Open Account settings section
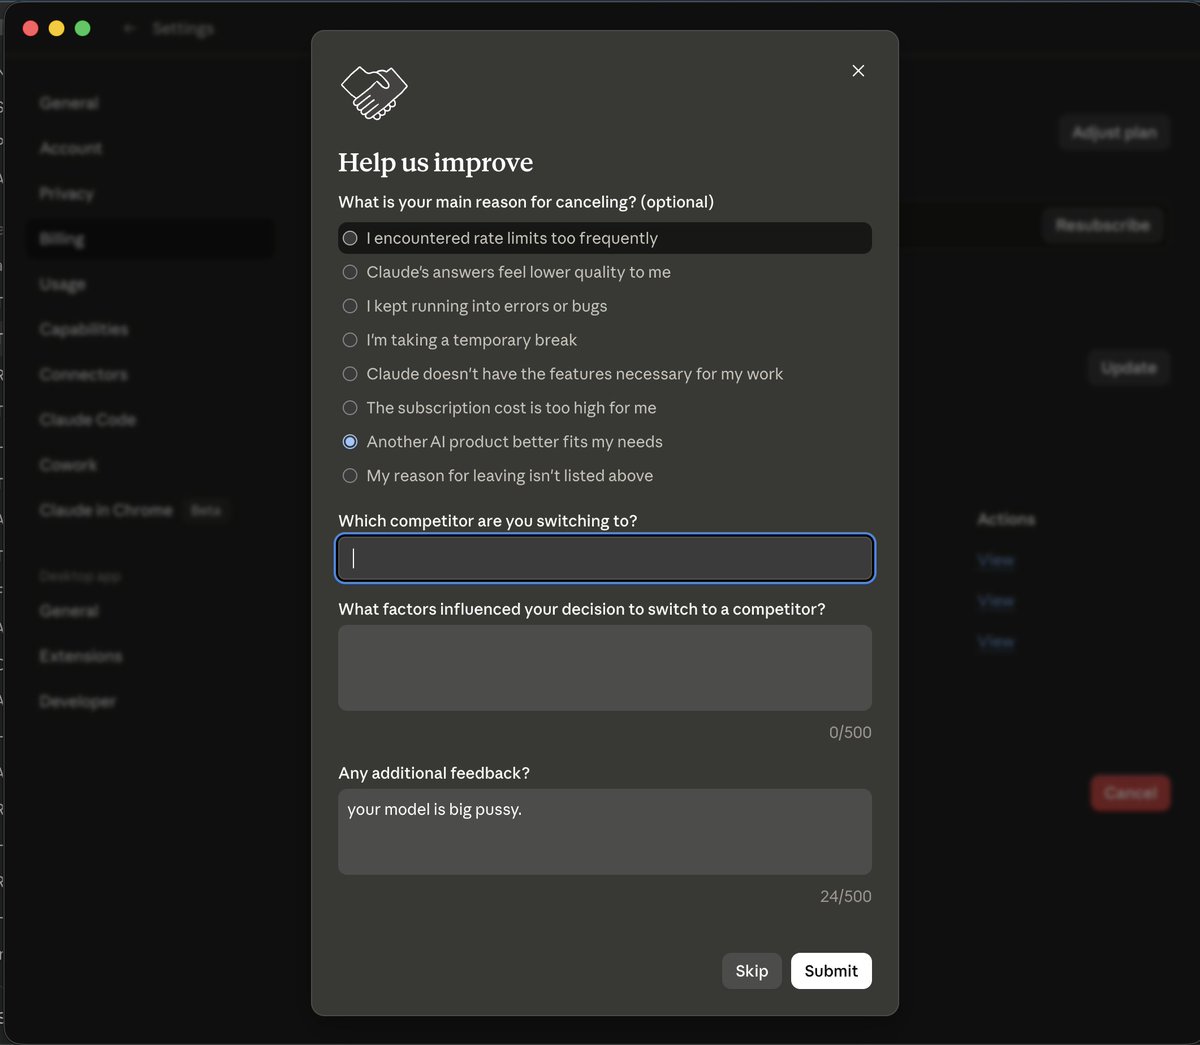Viewport: 1200px width, 1045px height. pos(71,148)
